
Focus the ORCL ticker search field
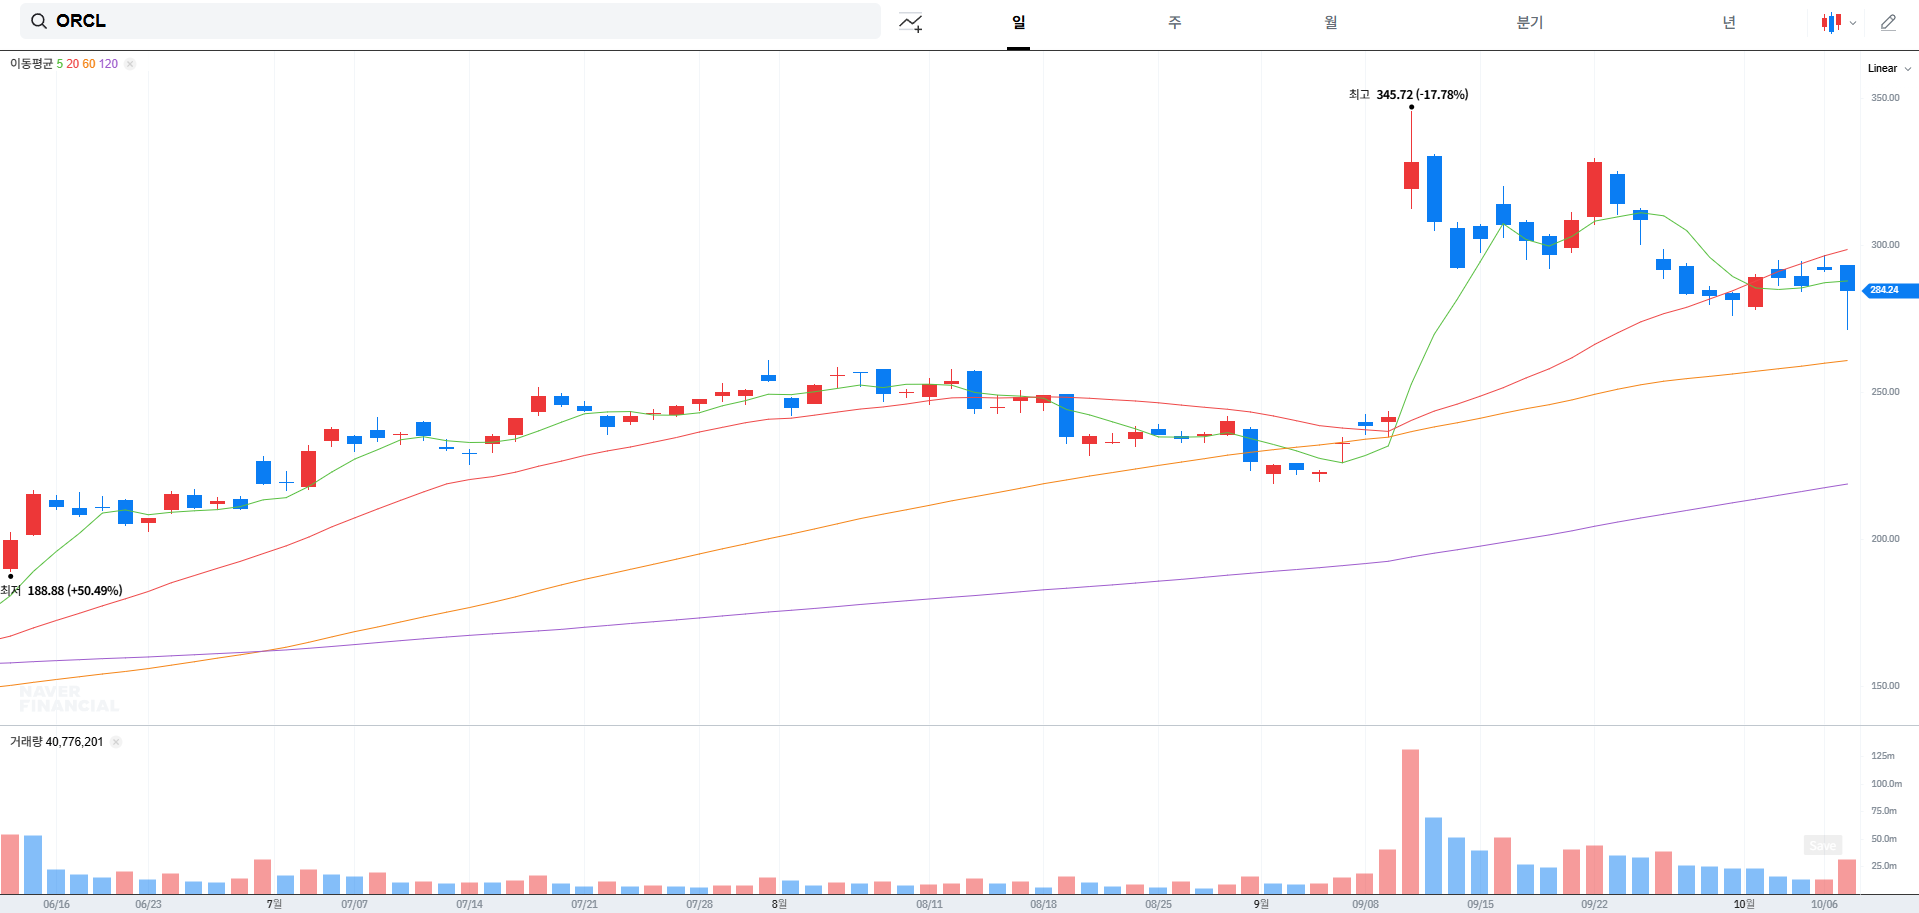[450, 21]
